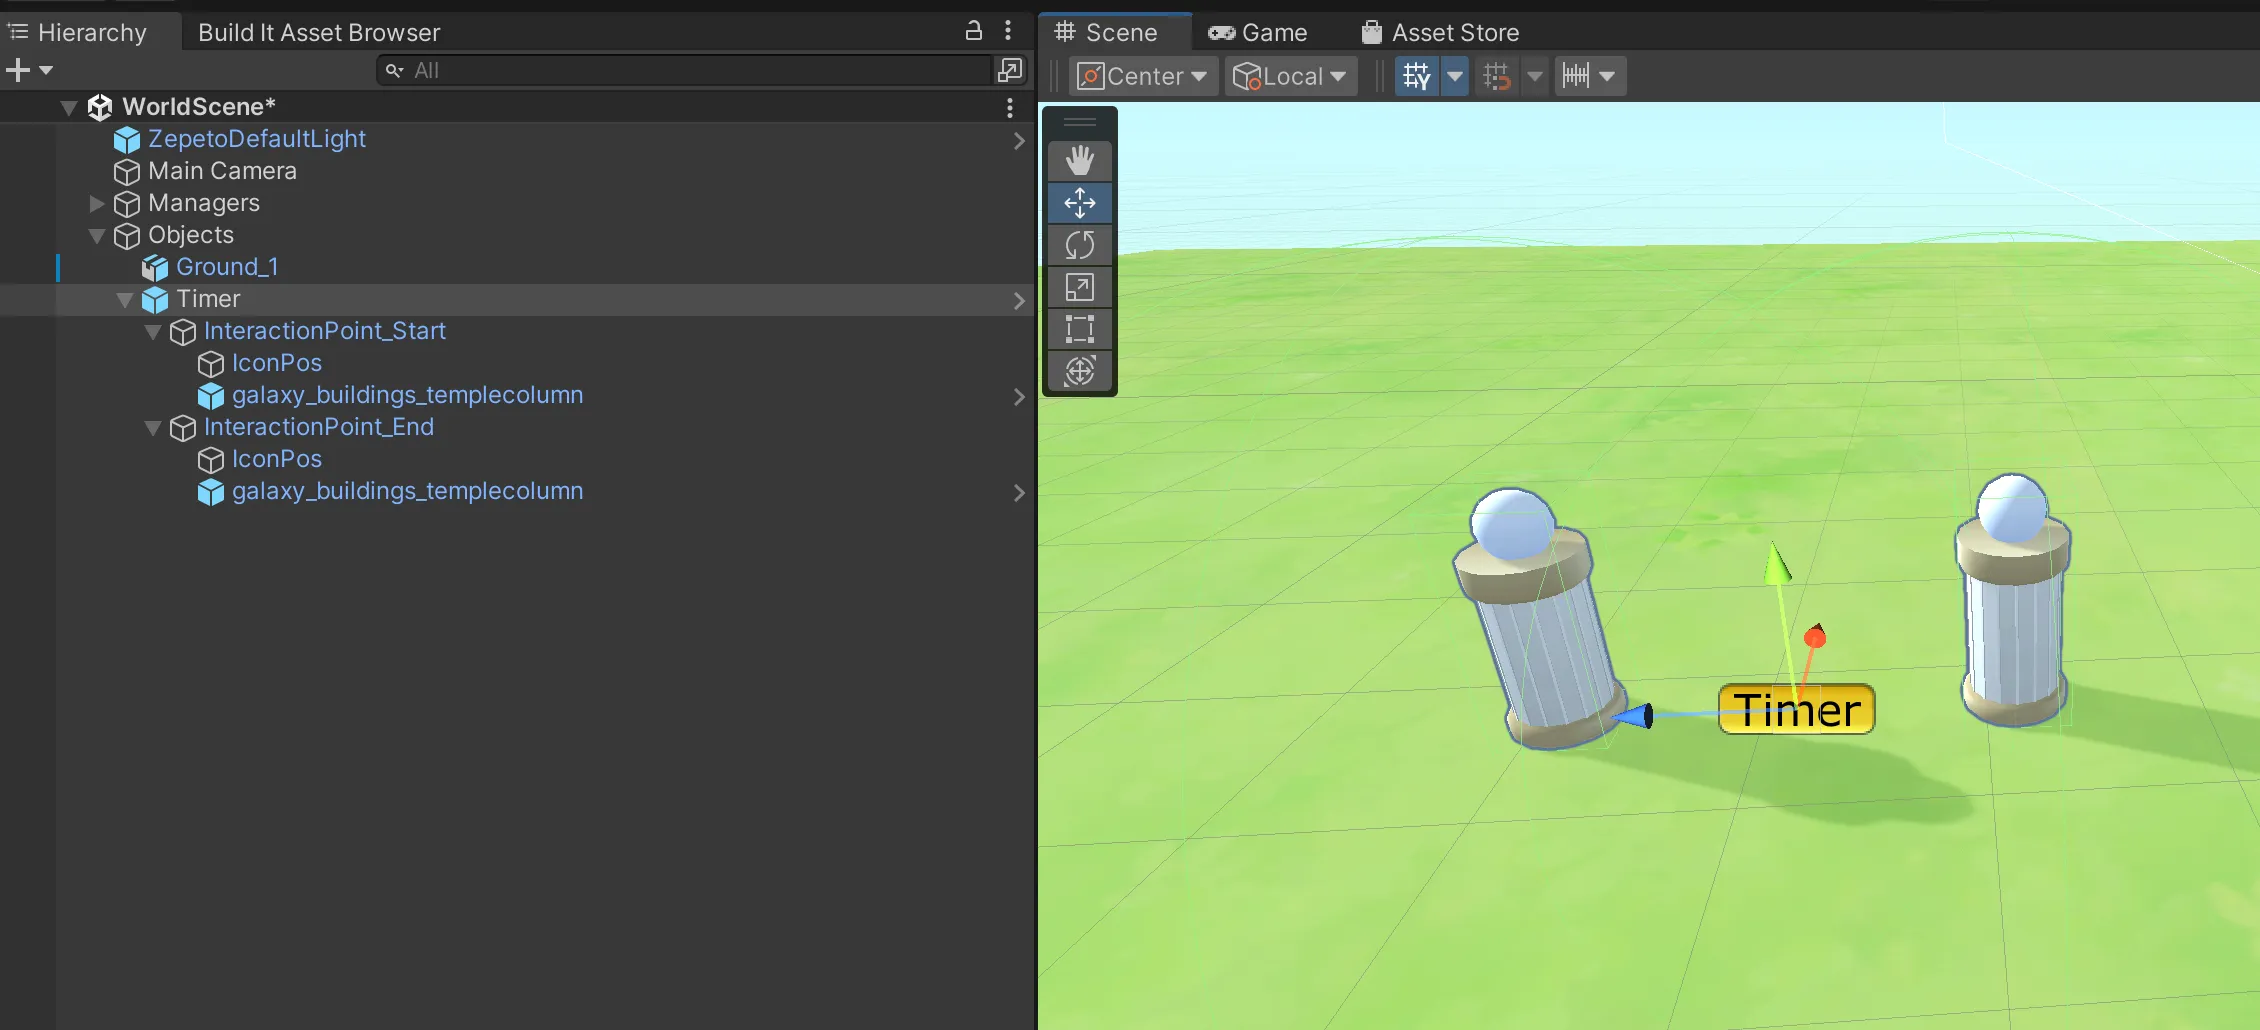This screenshot has height=1030, width=2260.
Task: Open End templecolumn prefab via arrow
Action: pyautogui.click(x=1019, y=493)
